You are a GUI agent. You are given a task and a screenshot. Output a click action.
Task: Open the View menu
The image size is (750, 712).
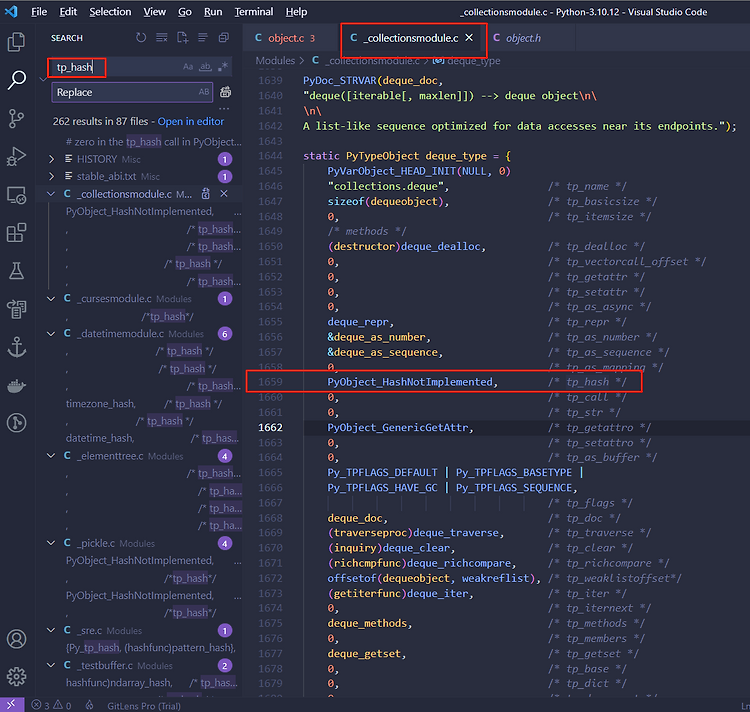(x=154, y=11)
